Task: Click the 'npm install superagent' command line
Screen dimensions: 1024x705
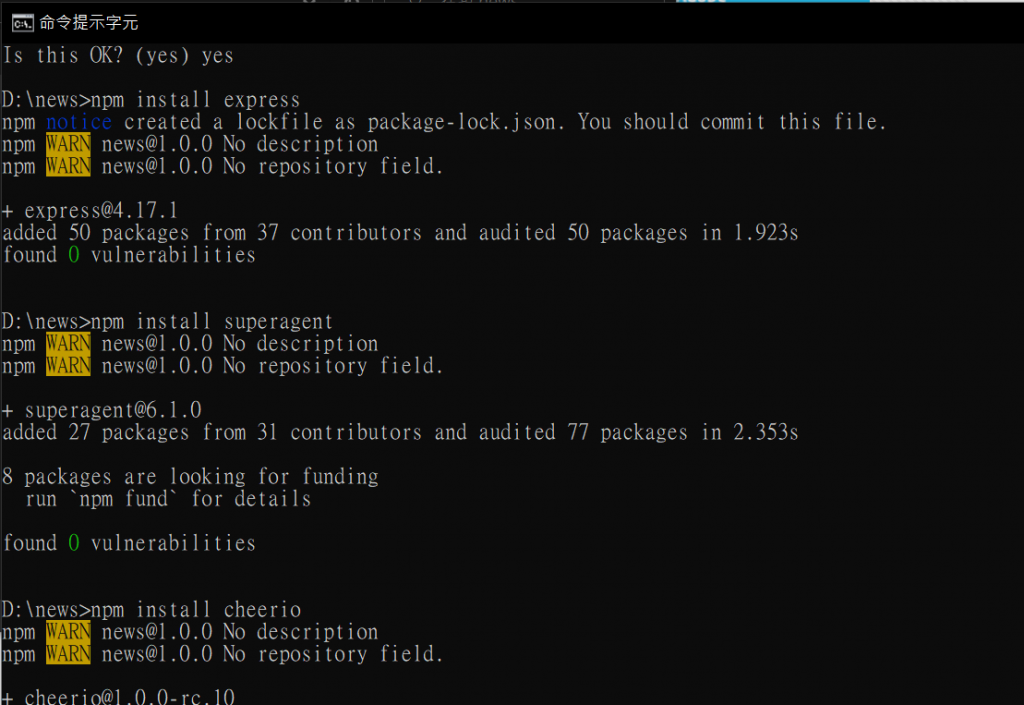Action: pos(167,322)
